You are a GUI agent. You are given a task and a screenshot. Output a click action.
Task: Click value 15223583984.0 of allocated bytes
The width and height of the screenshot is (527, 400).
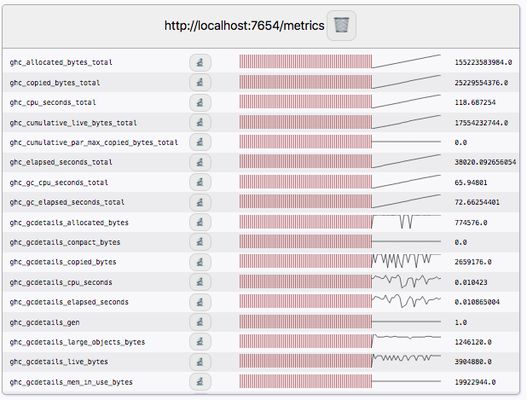point(483,62)
